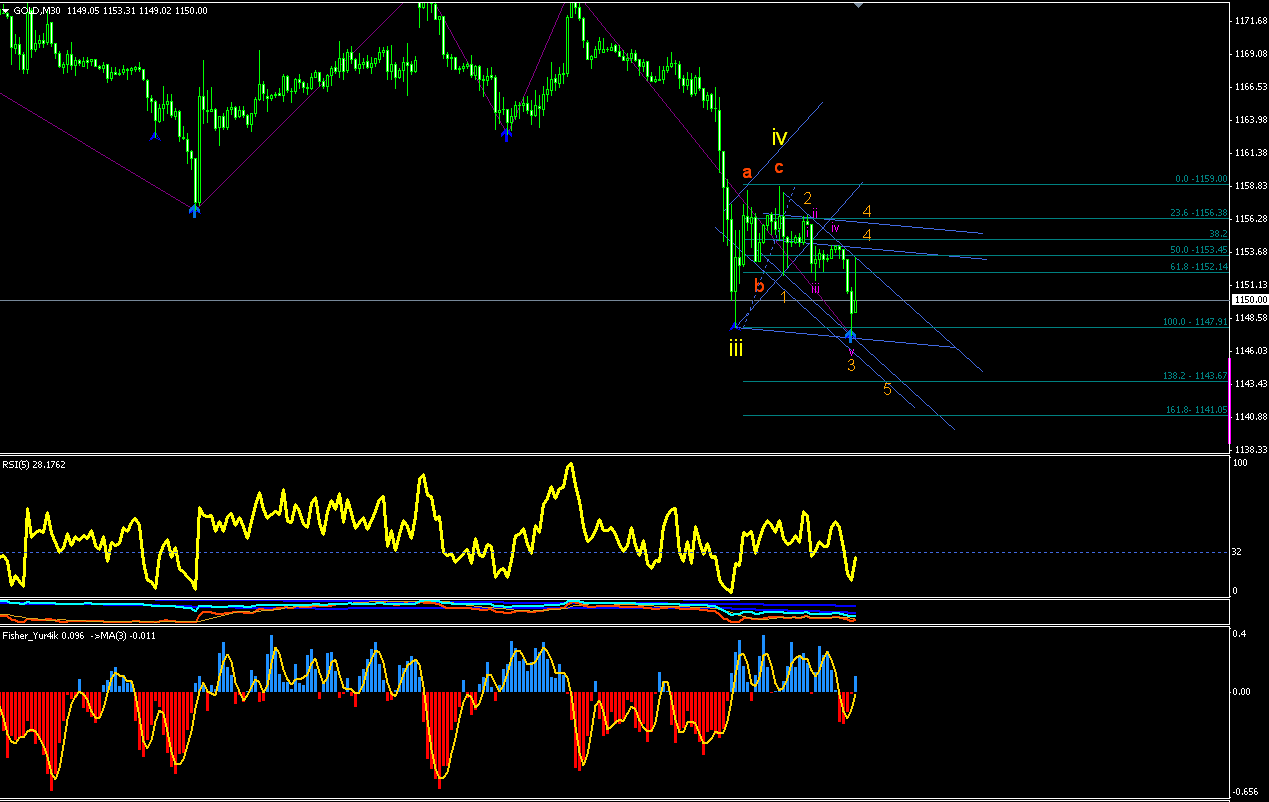Click price axis value 1156.28
This screenshot has width=1269, height=802.
[1251, 218]
